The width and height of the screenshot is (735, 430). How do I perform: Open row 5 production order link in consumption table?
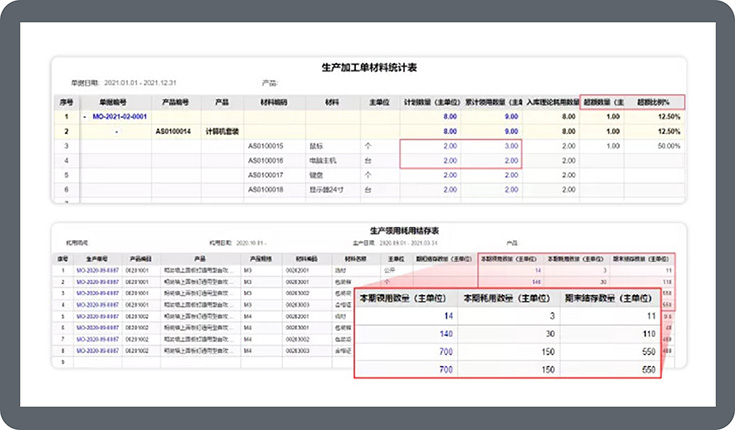(98, 317)
